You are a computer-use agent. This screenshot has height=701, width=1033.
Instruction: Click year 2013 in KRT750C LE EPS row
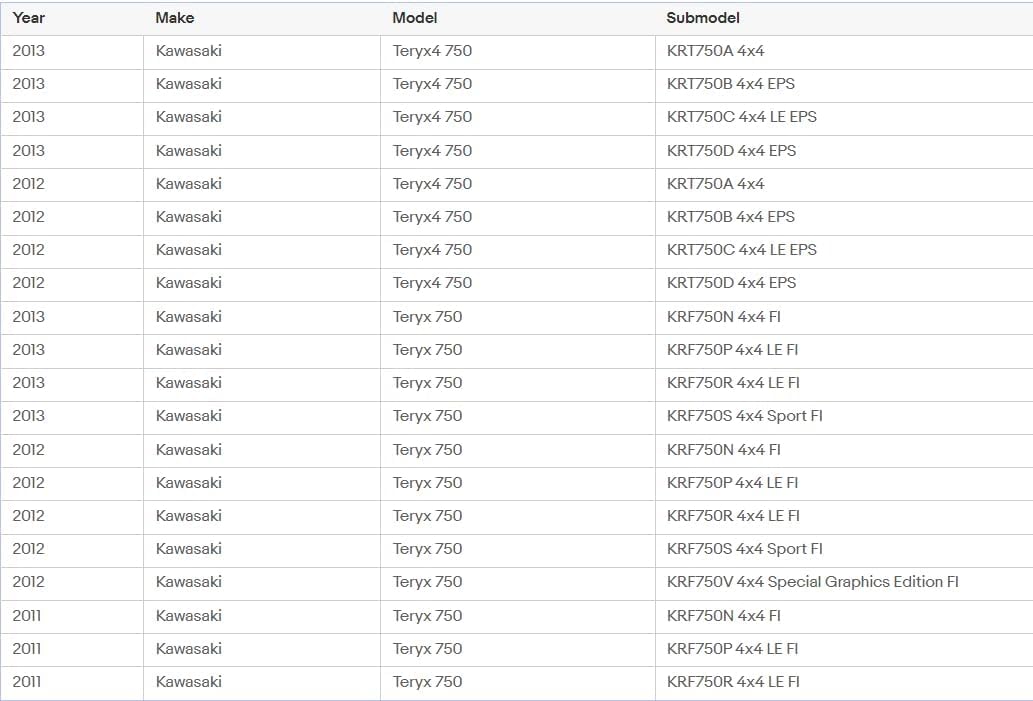[28, 117]
